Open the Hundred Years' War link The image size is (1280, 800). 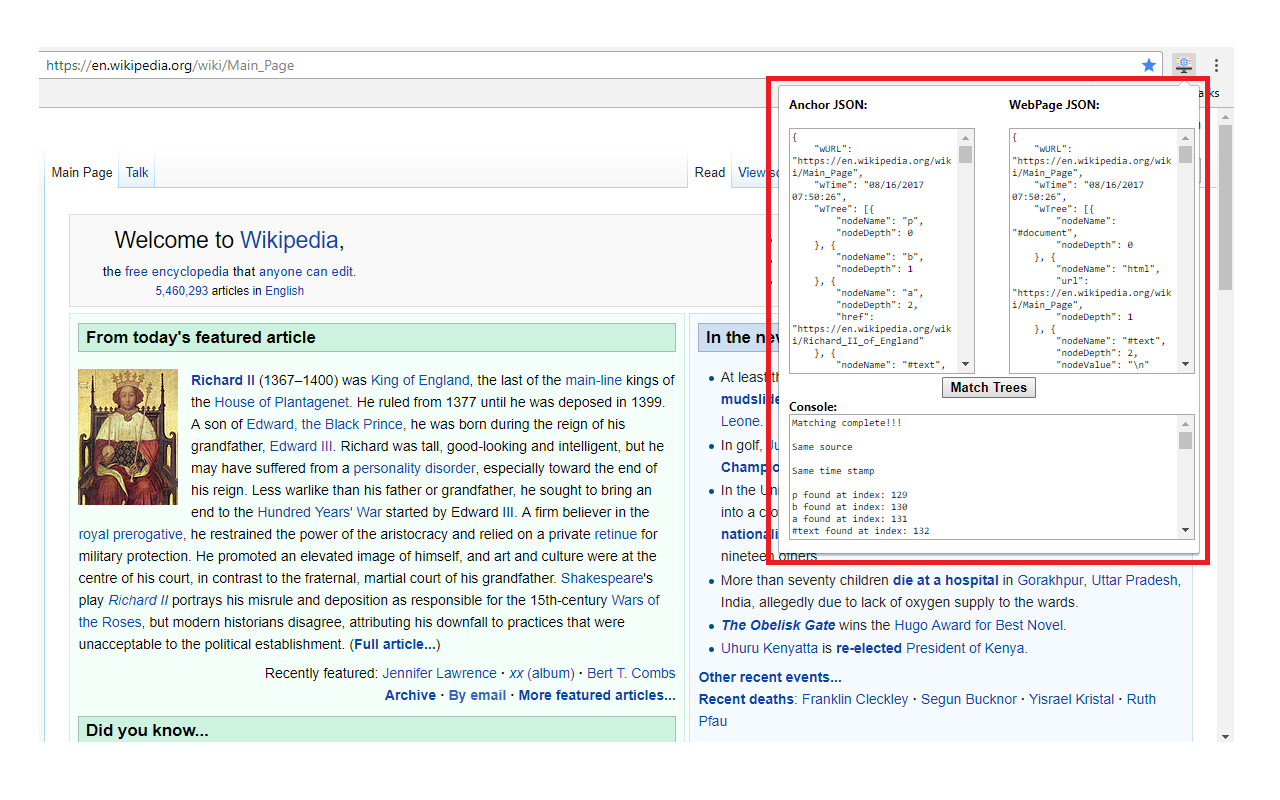point(319,512)
